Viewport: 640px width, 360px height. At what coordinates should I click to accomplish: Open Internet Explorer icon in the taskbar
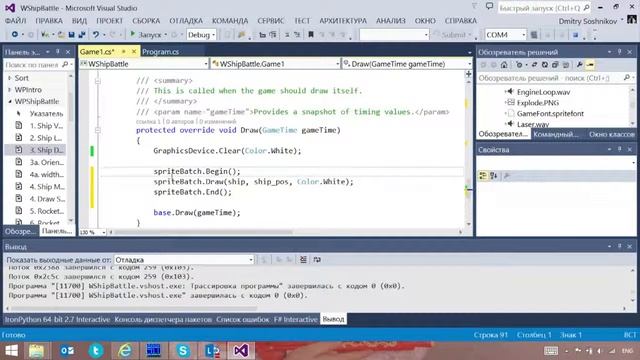[x=125, y=351]
